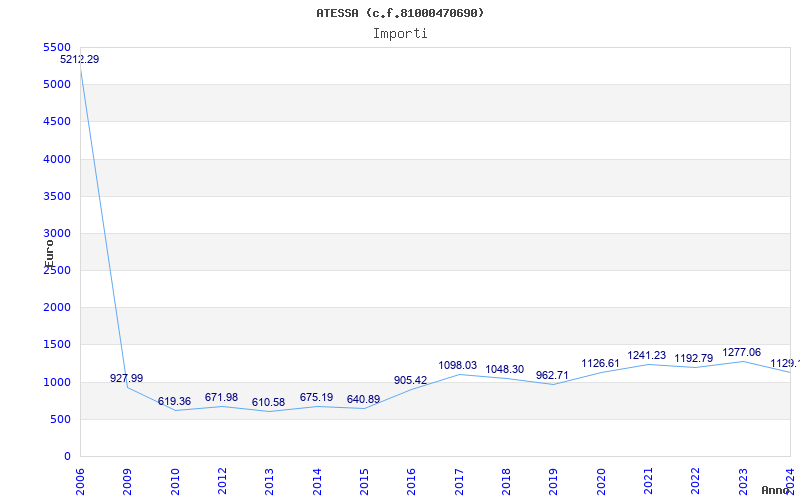Select the data label 619.36

[174, 402]
